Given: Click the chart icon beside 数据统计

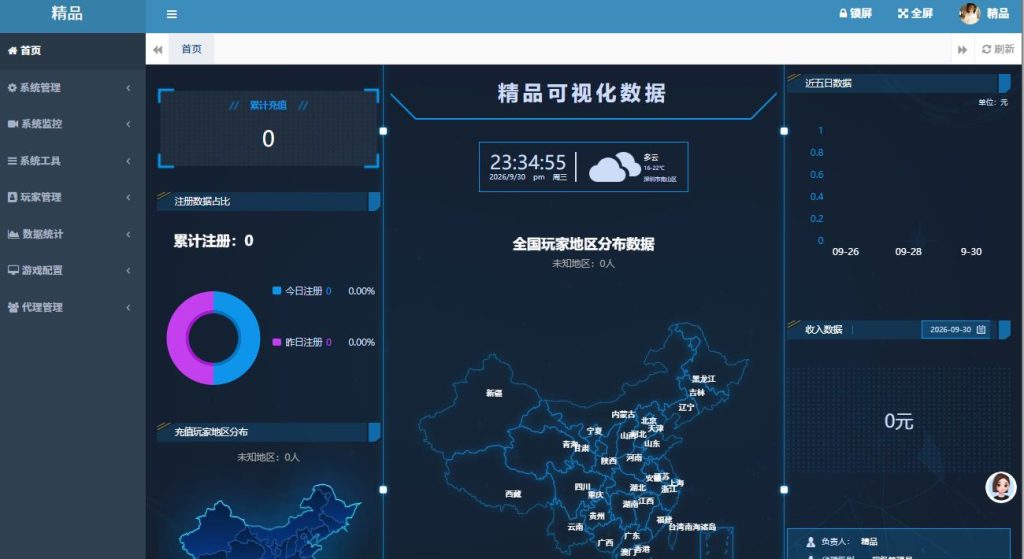Looking at the screenshot, I should 13,234.
